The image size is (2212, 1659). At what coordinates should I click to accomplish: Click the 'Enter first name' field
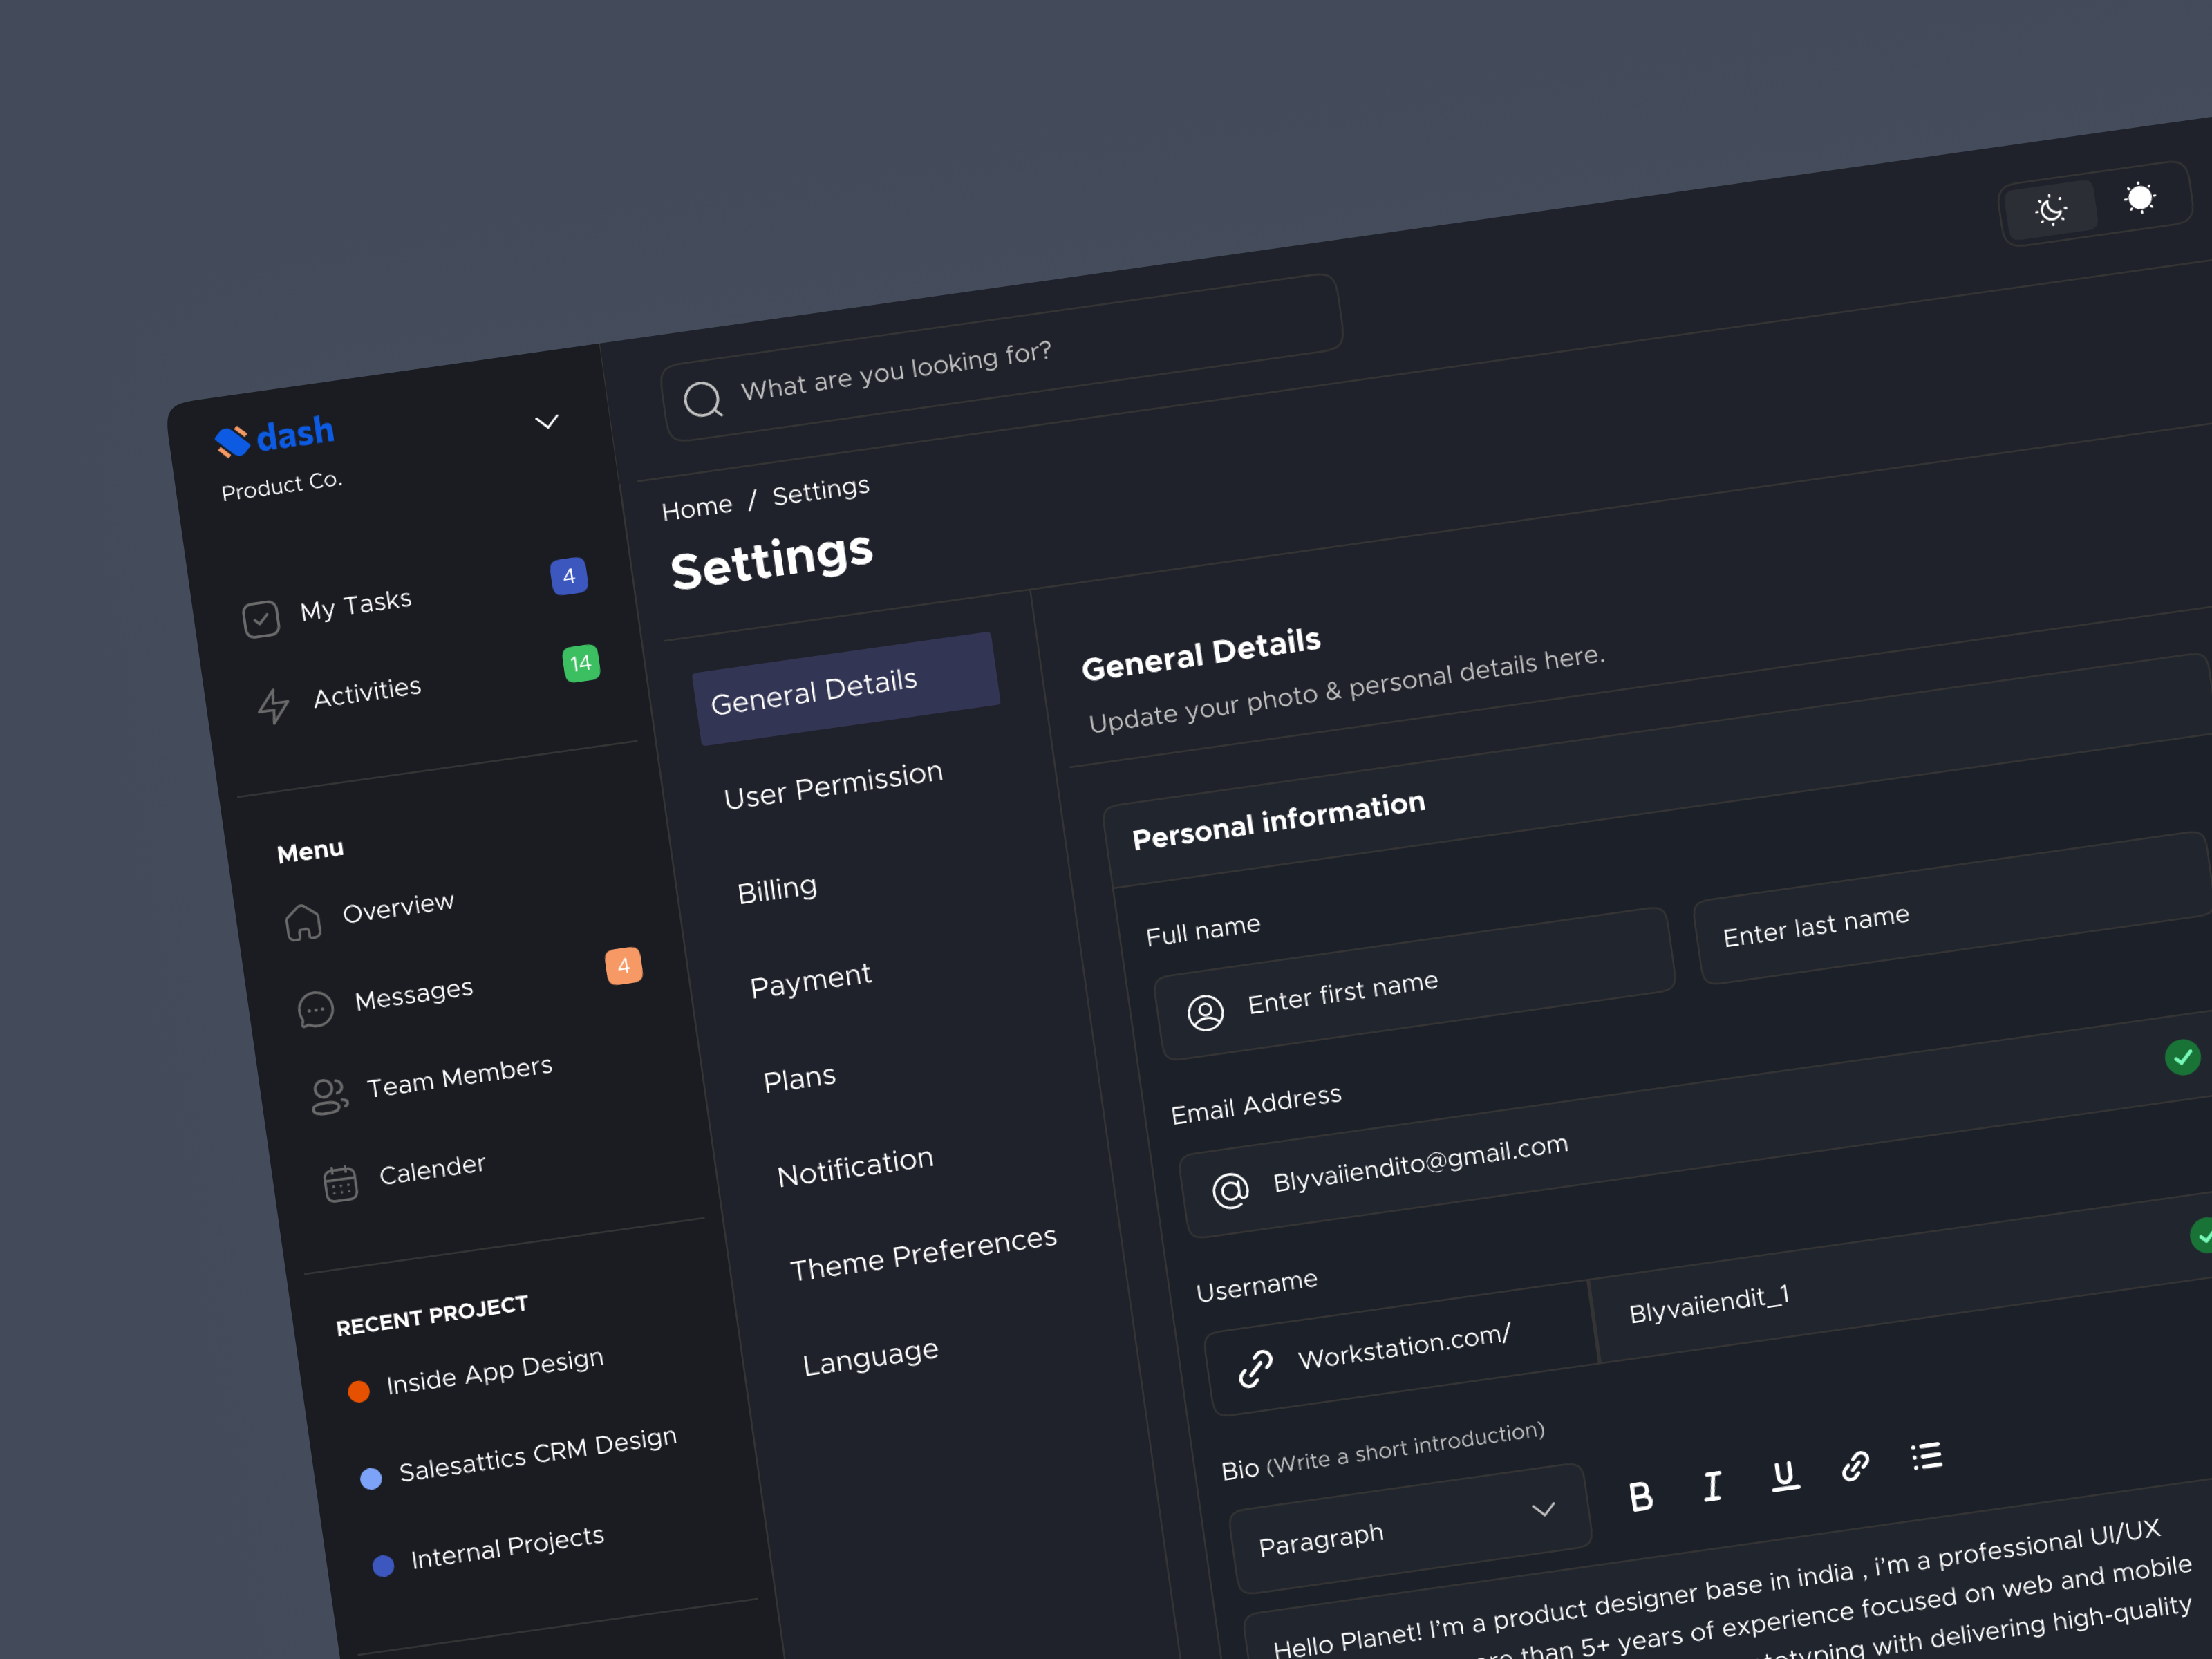(x=1415, y=984)
